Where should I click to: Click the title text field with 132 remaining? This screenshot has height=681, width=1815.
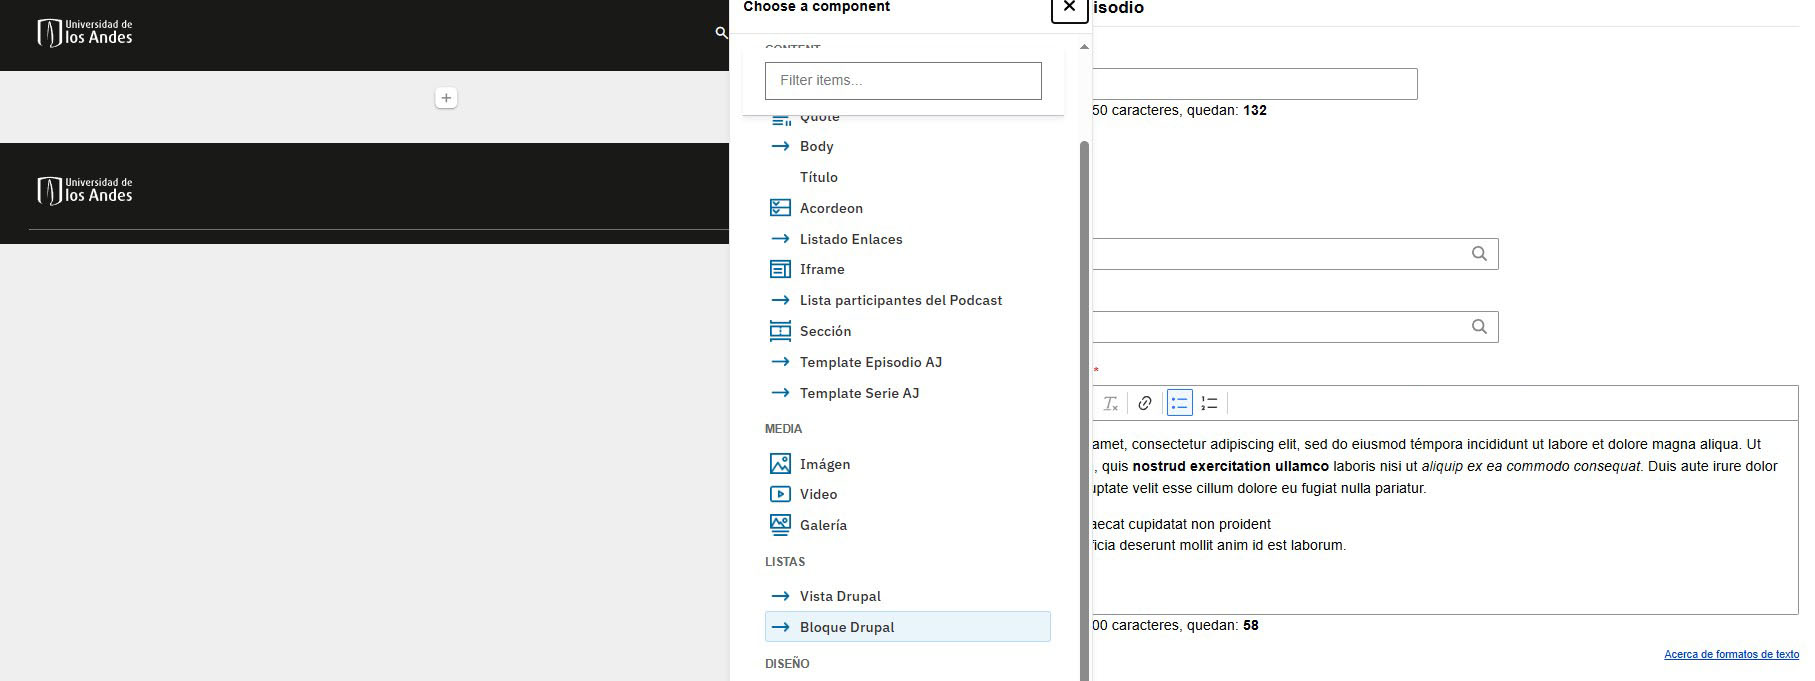click(1255, 84)
